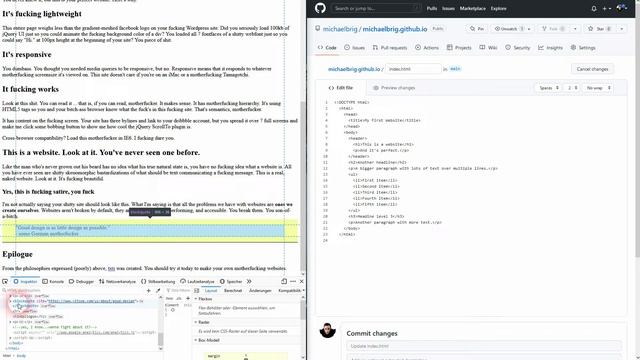Image resolution: width=640 pixels, height=360 pixels.
Task: Click the 'txti' link in the Epilogue
Action: point(111,269)
